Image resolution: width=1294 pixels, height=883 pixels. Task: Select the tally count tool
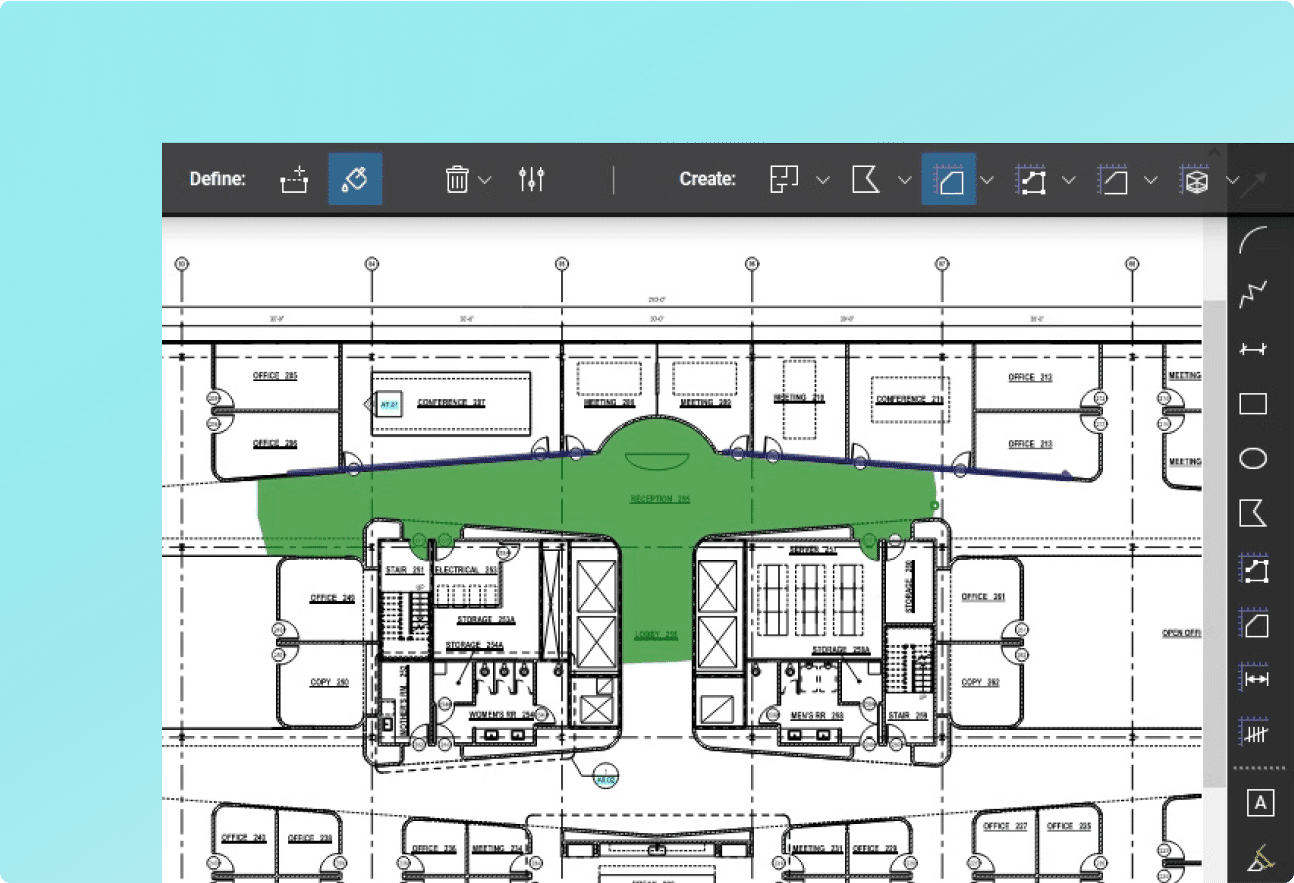[1253, 733]
